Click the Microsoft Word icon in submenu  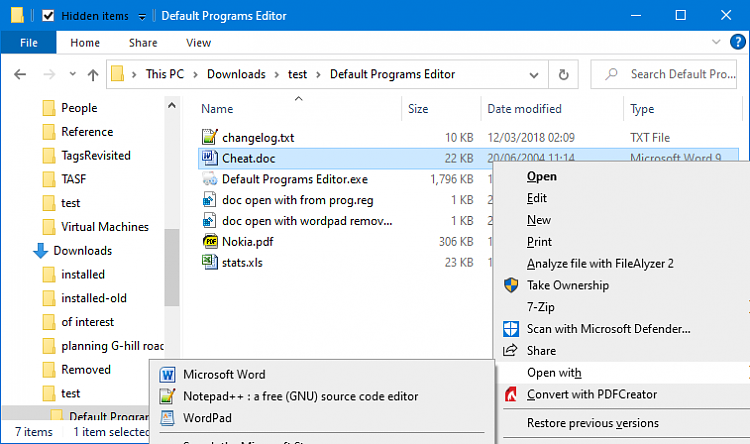pos(166,374)
